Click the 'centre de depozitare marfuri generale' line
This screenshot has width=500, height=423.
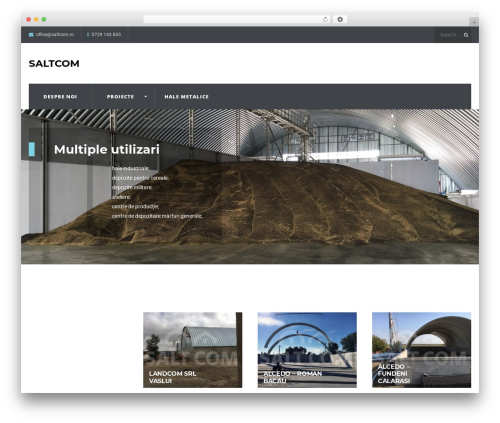pos(157,216)
